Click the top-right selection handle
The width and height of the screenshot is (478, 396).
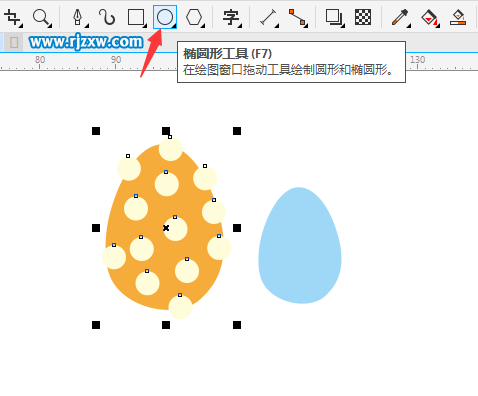(x=237, y=131)
